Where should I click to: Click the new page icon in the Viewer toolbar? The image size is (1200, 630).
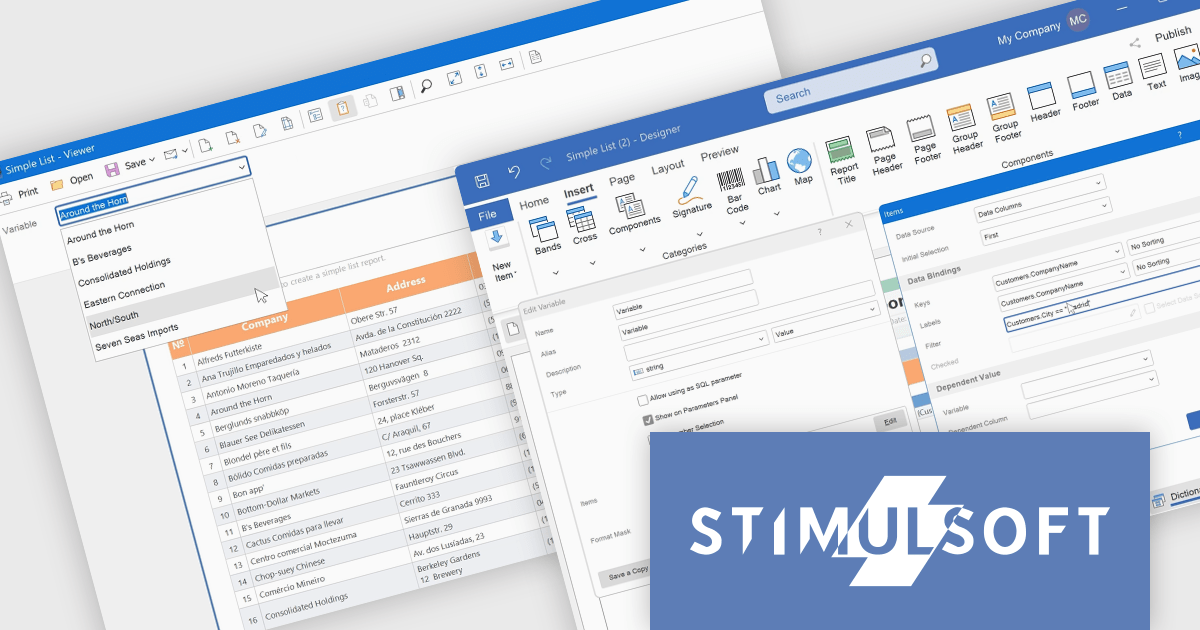pos(204,145)
